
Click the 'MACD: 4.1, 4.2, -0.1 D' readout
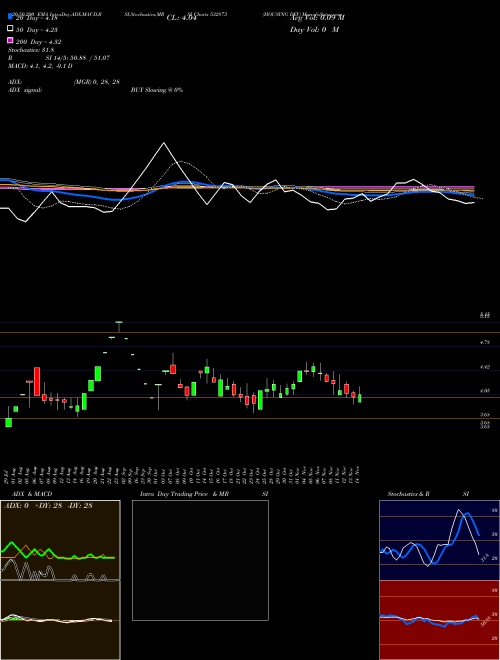[x=40, y=66]
